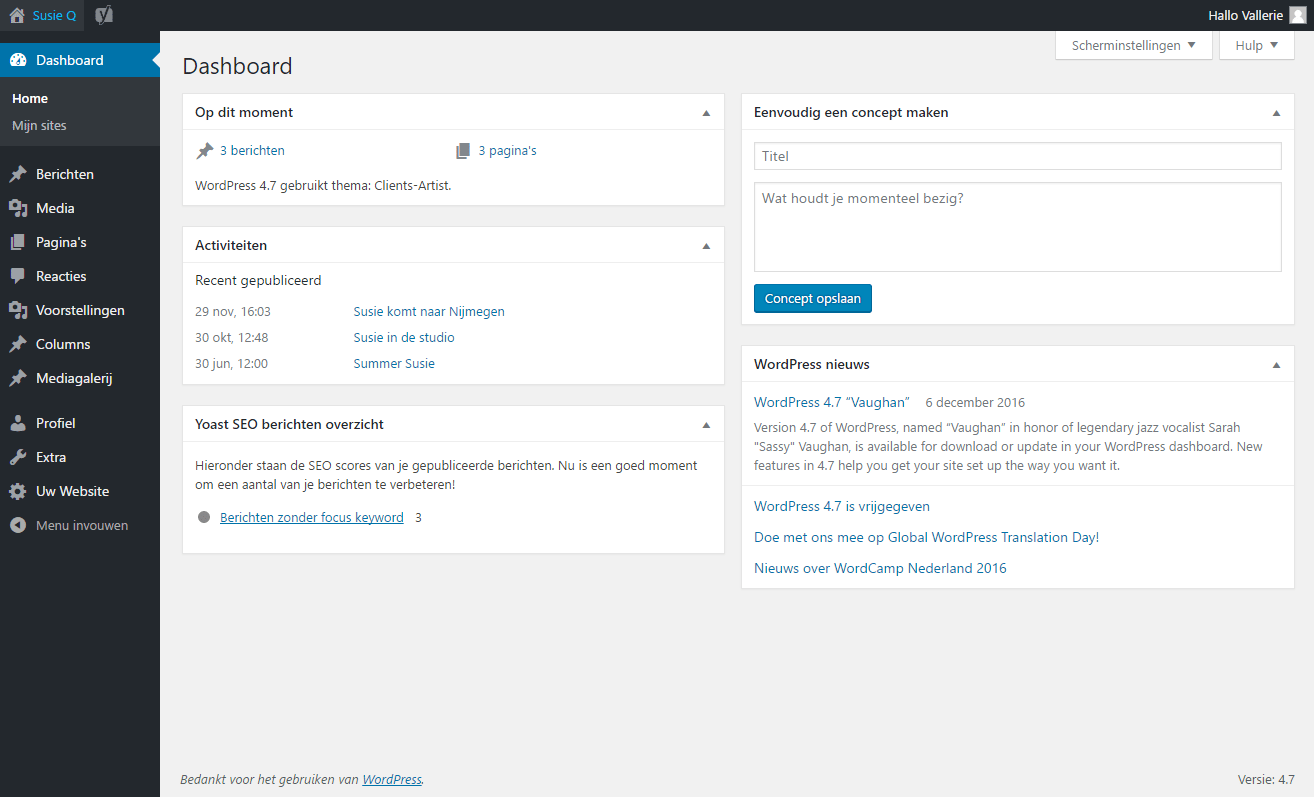Focus the Titel input field
The height and width of the screenshot is (797, 1314).
[1018, 156]
